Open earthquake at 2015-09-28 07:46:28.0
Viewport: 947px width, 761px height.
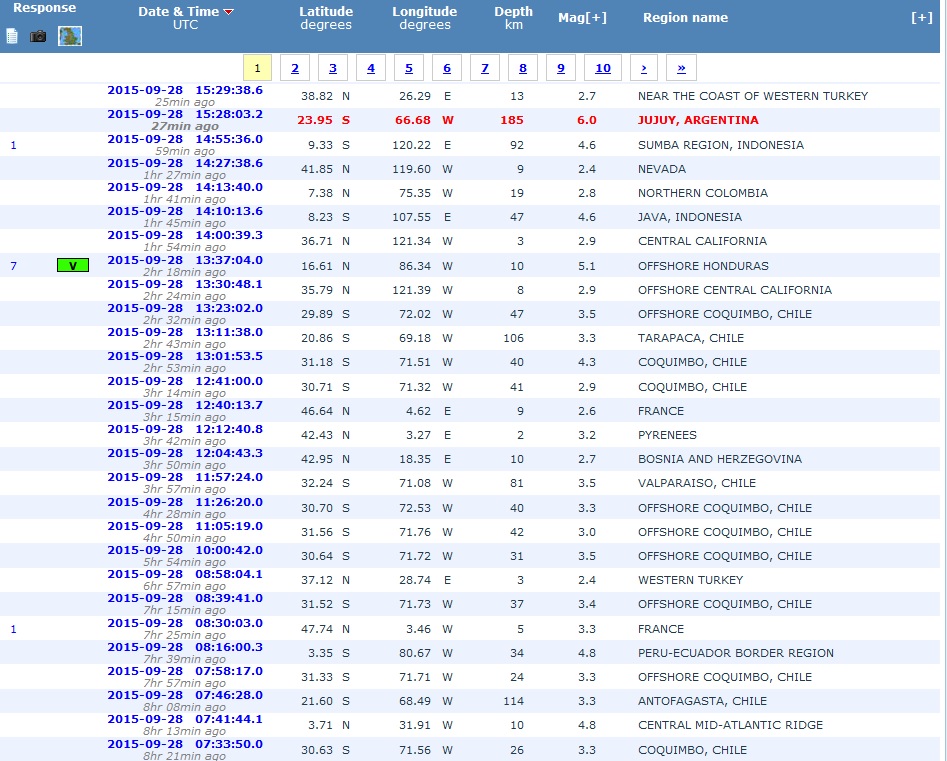pyautogui.click(x=185, y=695)
